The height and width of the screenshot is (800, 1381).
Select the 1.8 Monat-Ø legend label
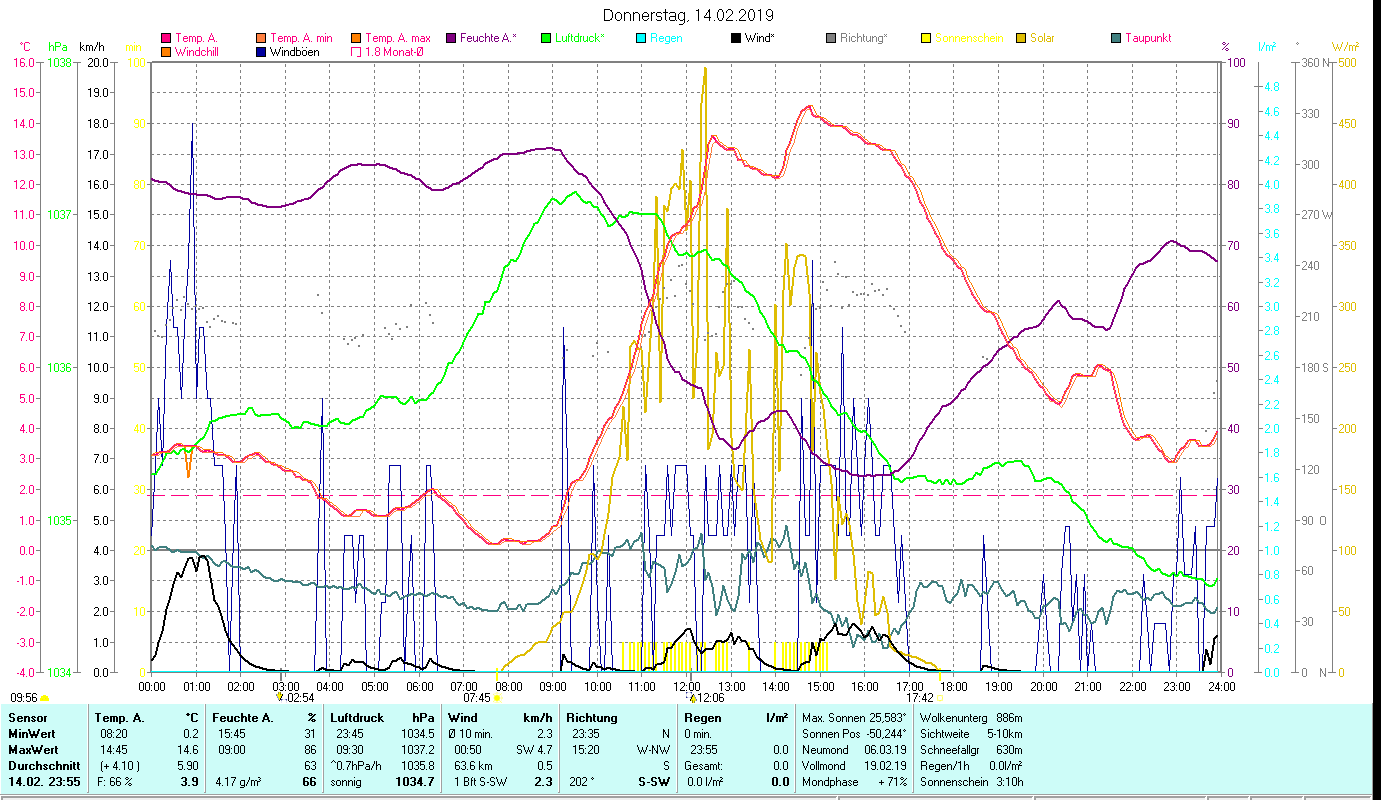393,51
